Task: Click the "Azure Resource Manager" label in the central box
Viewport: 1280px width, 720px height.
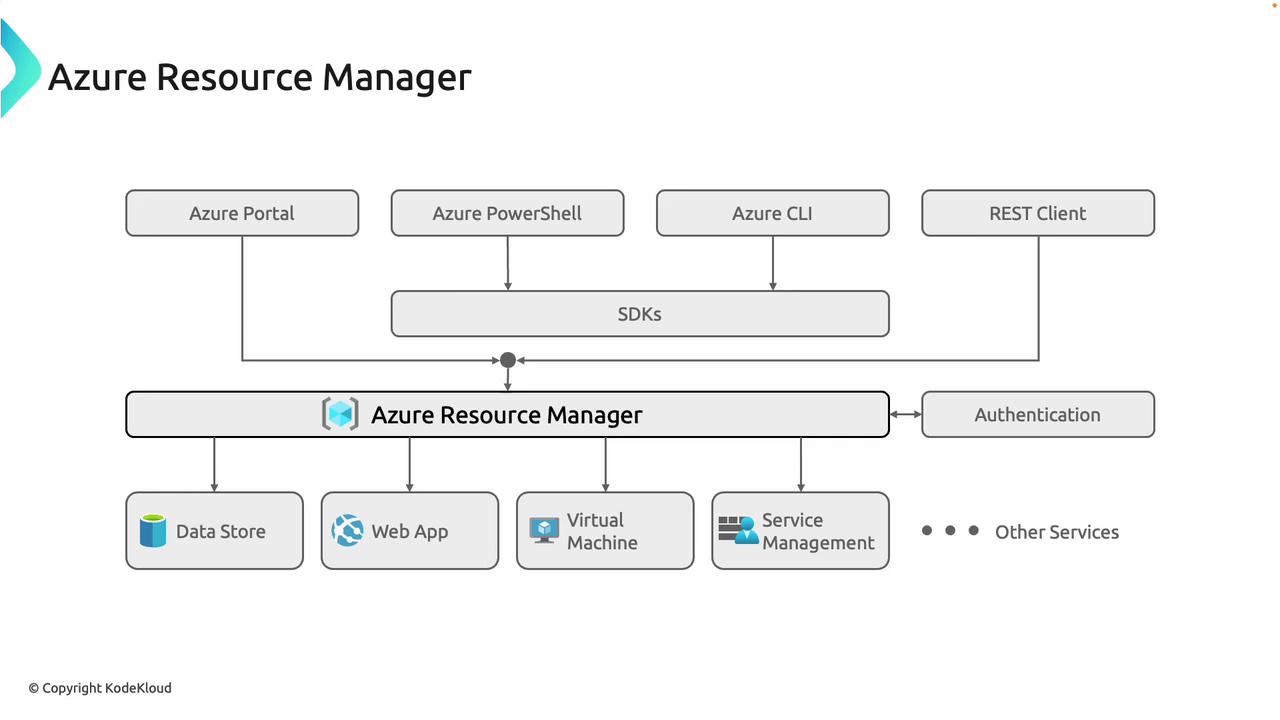Action: pyautogui.click(x=507, y=415)
